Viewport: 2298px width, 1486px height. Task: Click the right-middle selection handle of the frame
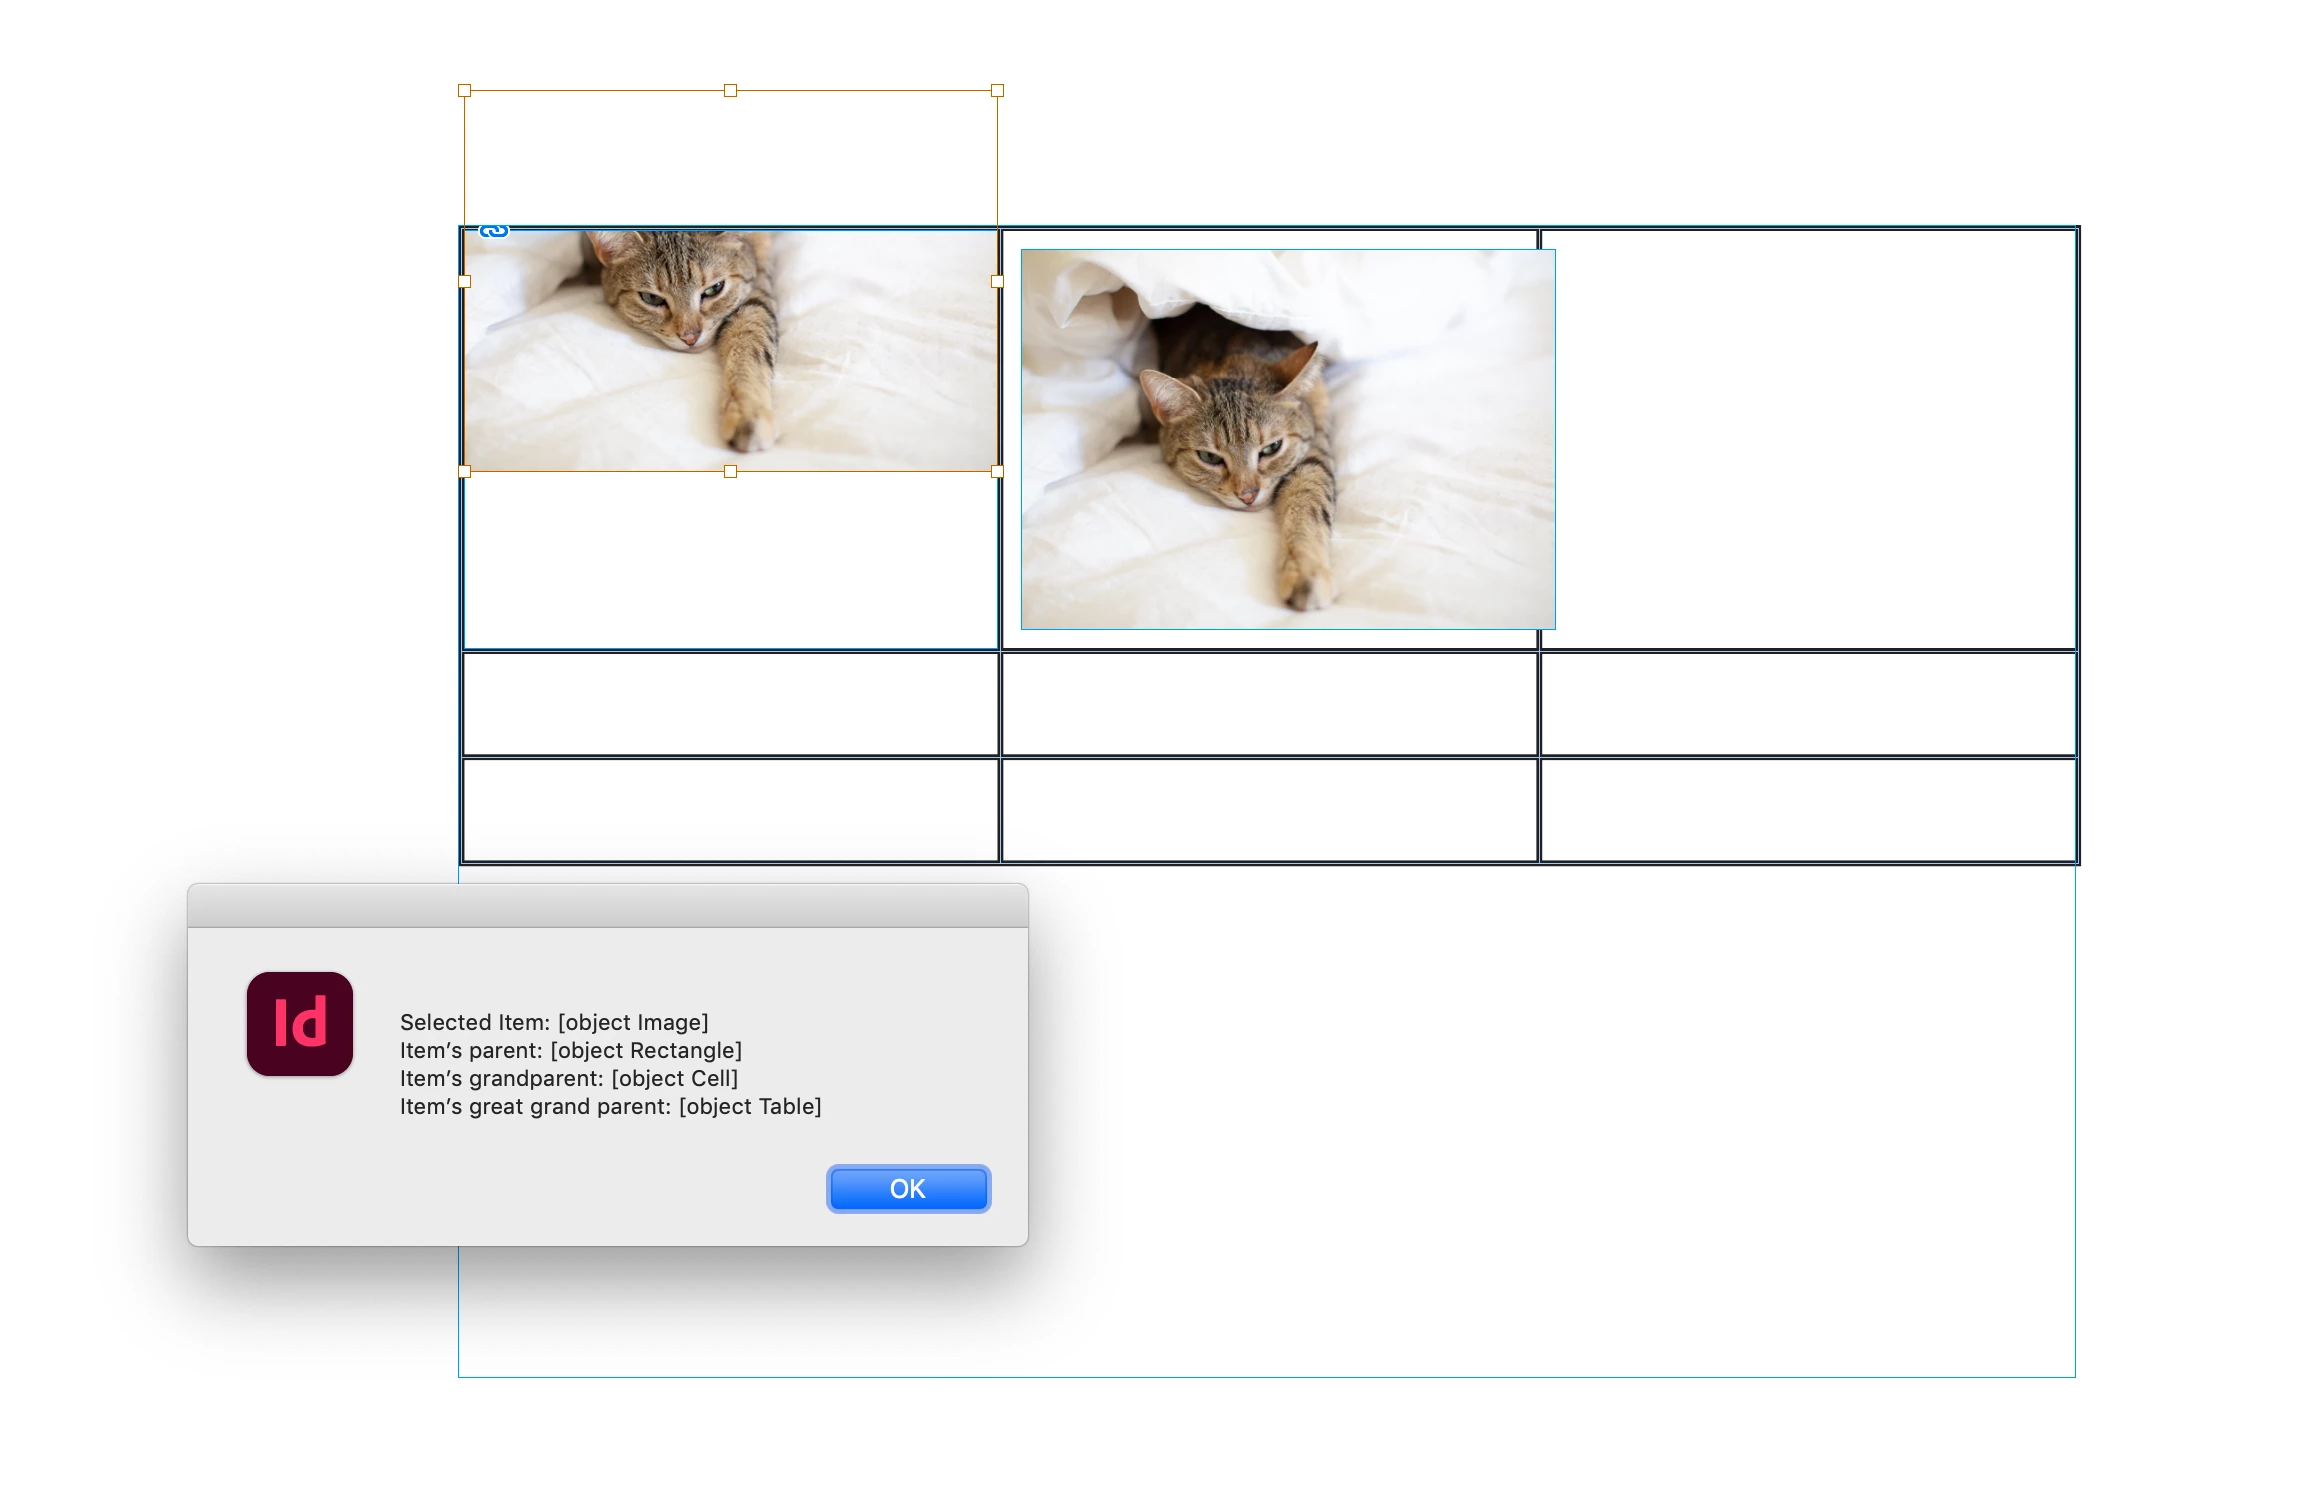(x=997, y=282)
